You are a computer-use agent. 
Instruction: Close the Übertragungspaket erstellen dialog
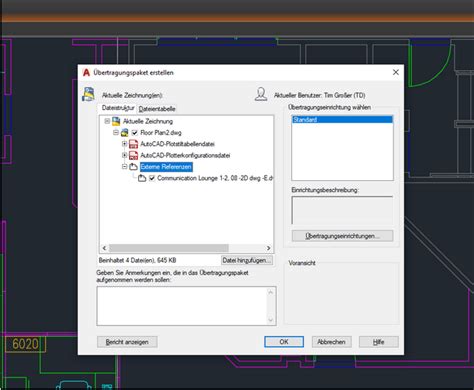[396, 72]
